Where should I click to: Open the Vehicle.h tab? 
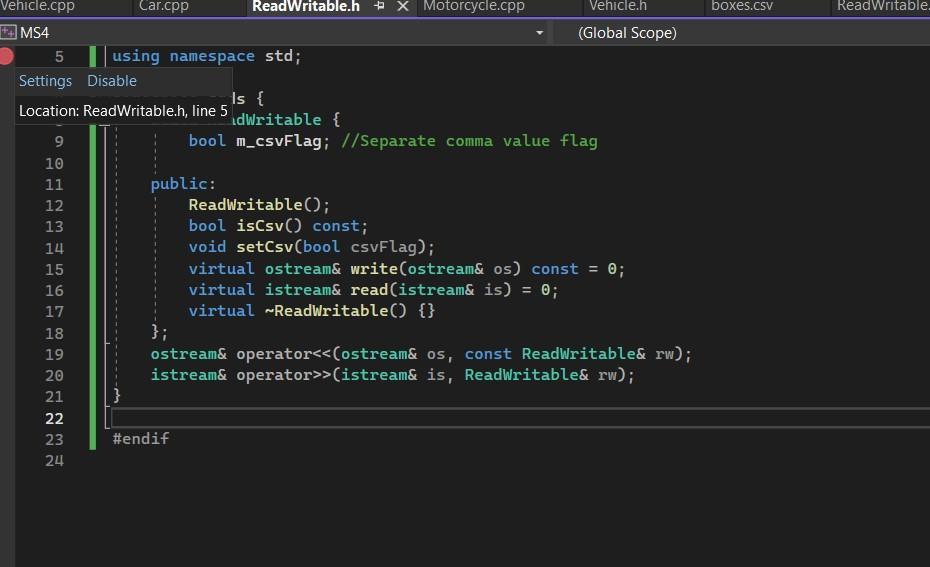click(618, 7)
